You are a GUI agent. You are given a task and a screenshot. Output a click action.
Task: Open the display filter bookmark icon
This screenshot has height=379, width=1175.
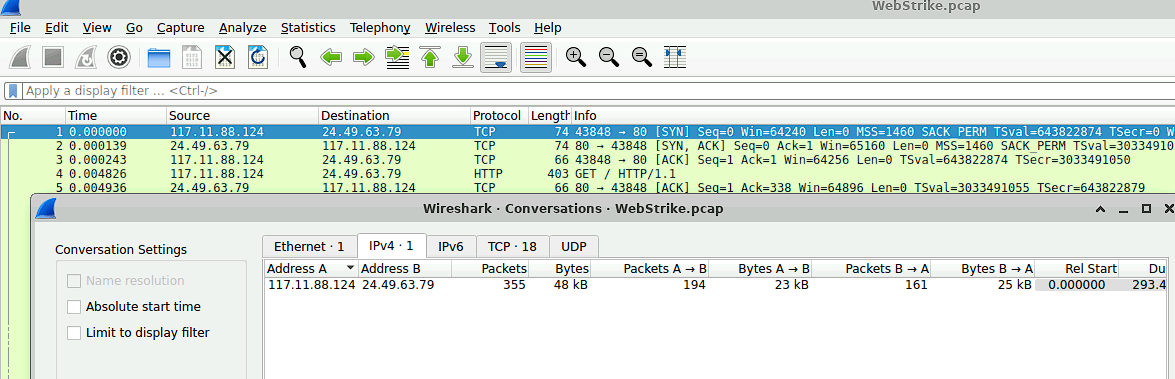13,91
